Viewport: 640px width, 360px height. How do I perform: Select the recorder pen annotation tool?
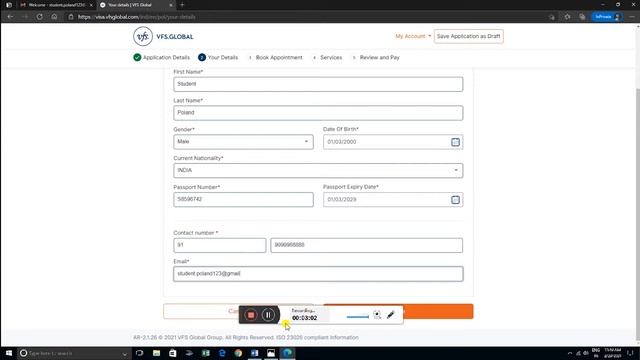click(x=391, y=315)
